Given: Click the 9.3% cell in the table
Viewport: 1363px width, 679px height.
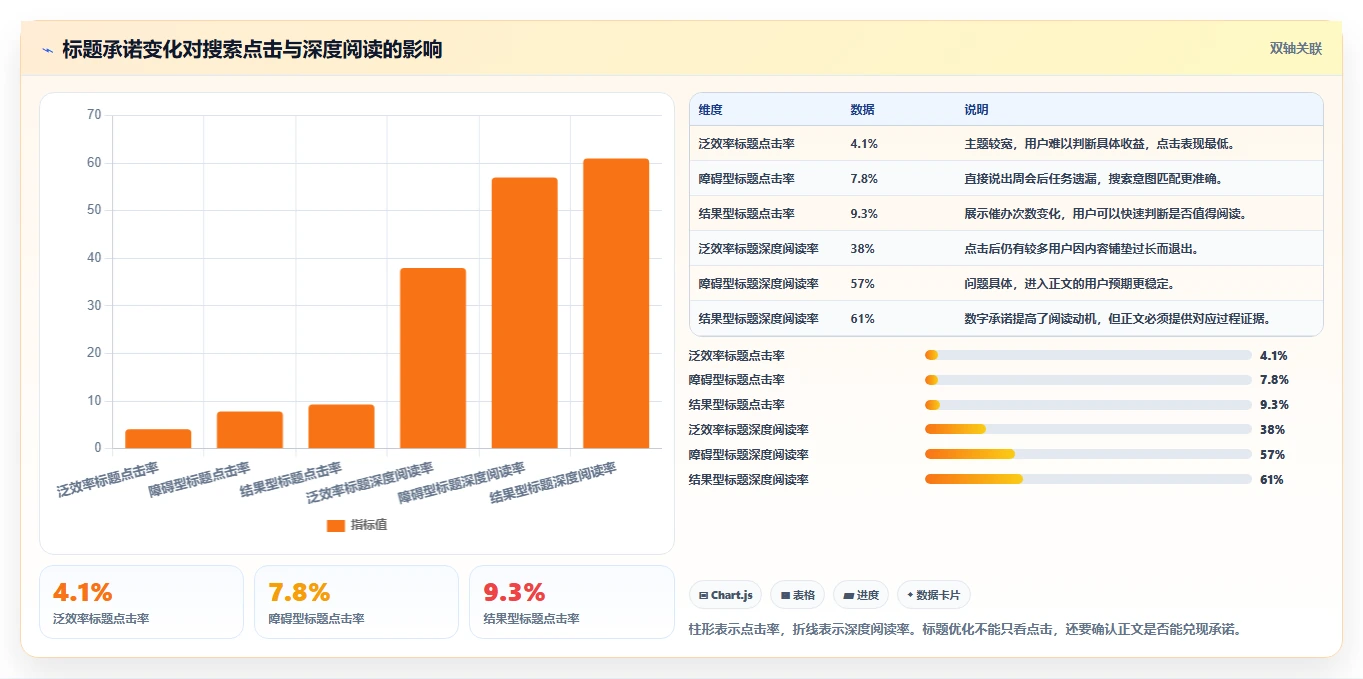Looking at the screenshot, I should point(864,214).
